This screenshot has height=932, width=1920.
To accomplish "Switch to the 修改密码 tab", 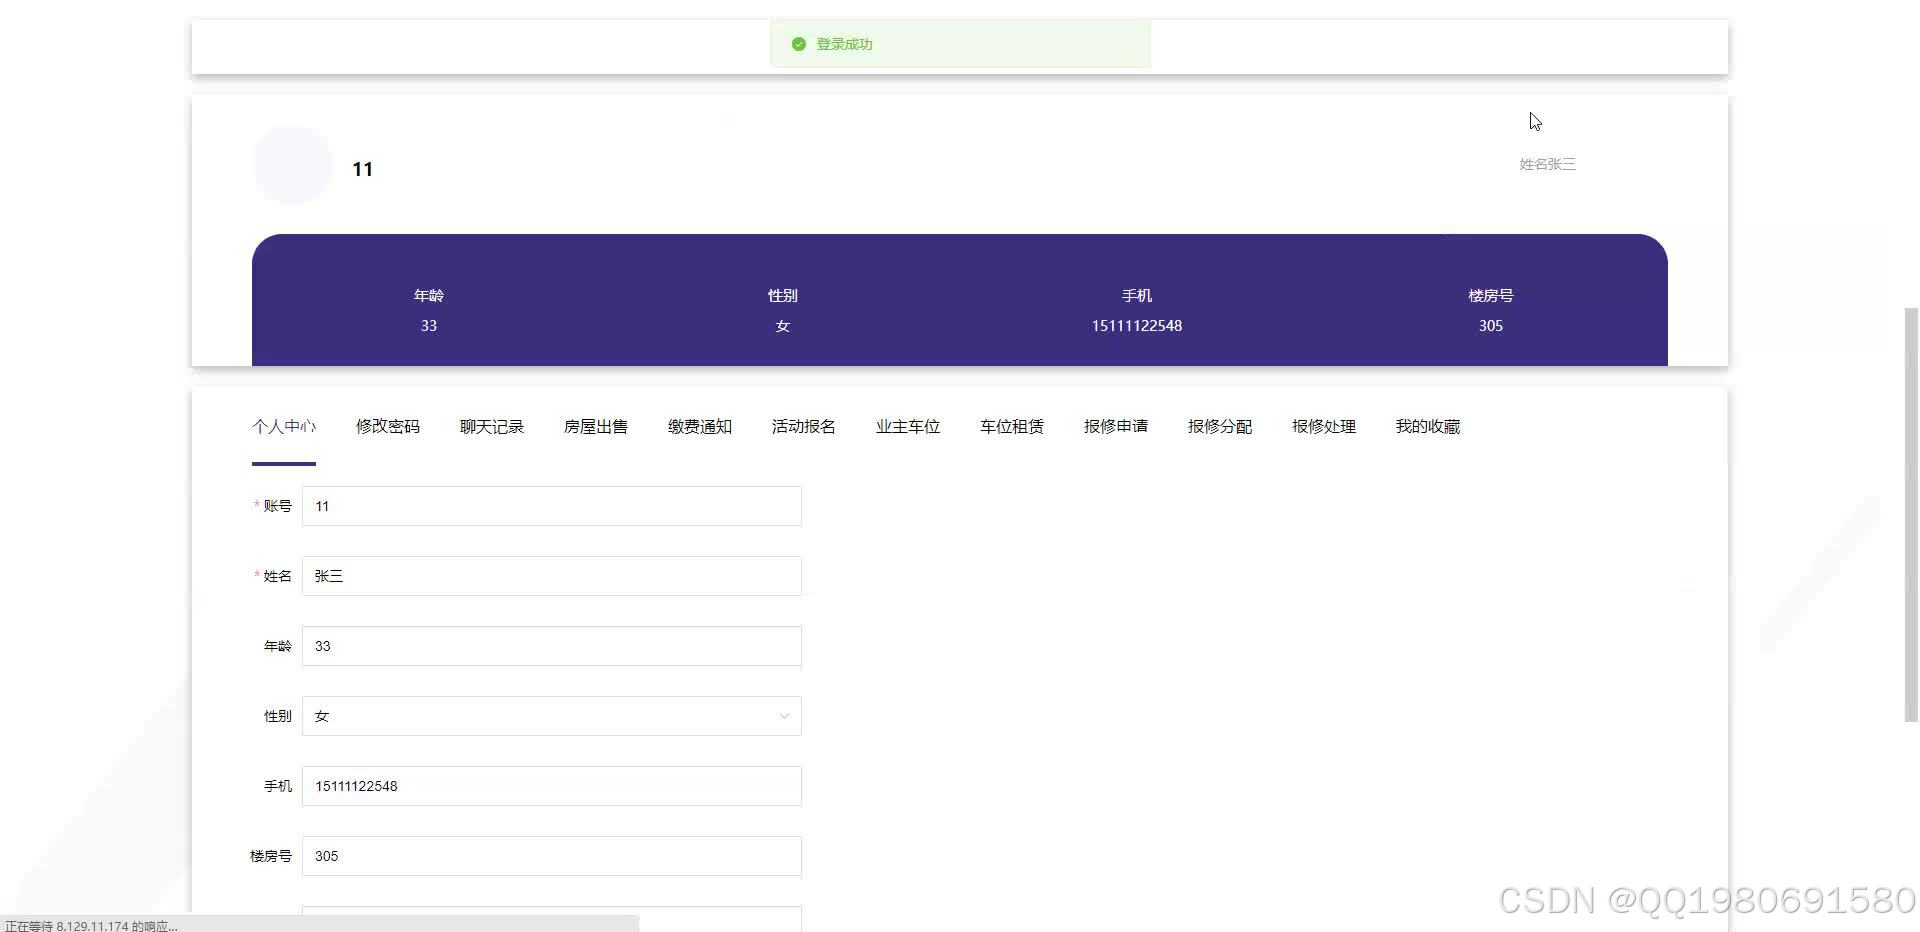I will click(388, 427).
